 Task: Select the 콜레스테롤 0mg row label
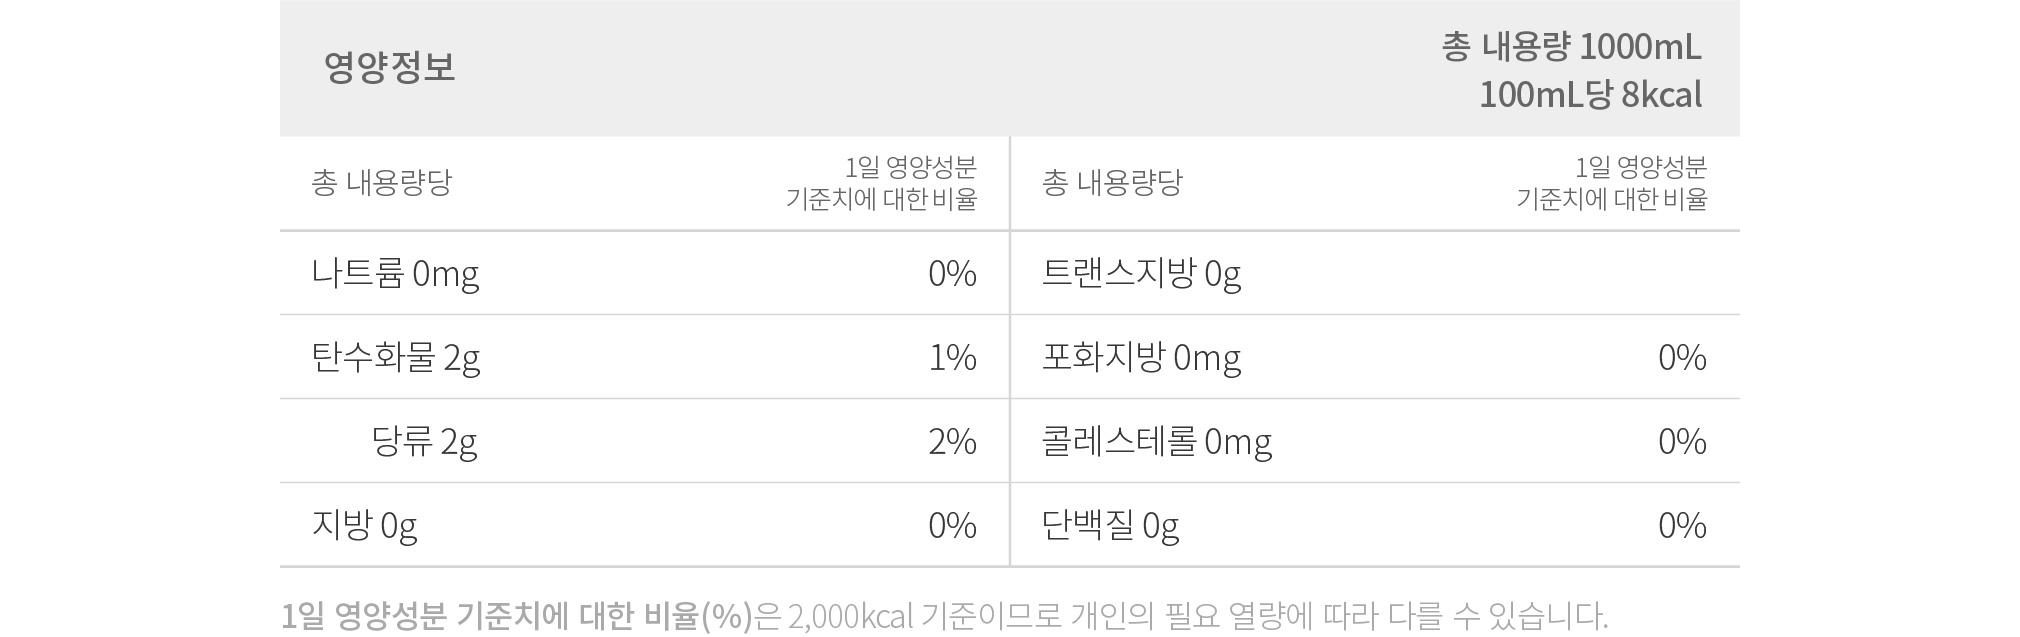click(1157, 441)
